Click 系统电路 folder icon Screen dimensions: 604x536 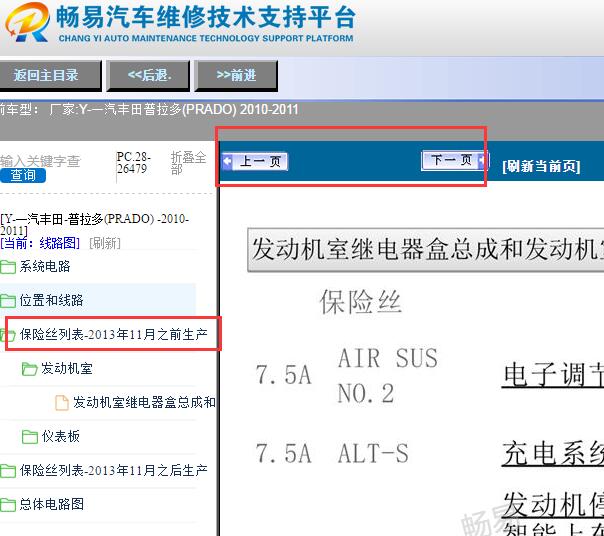pos(8,267)
